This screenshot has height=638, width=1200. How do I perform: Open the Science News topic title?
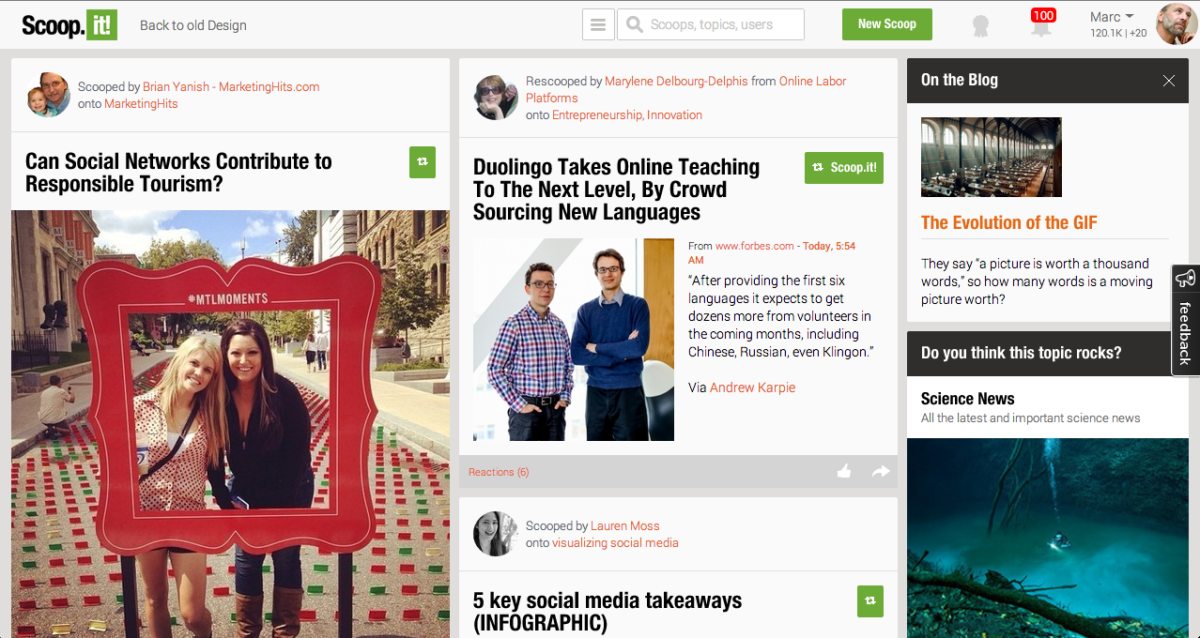(968, 399)
